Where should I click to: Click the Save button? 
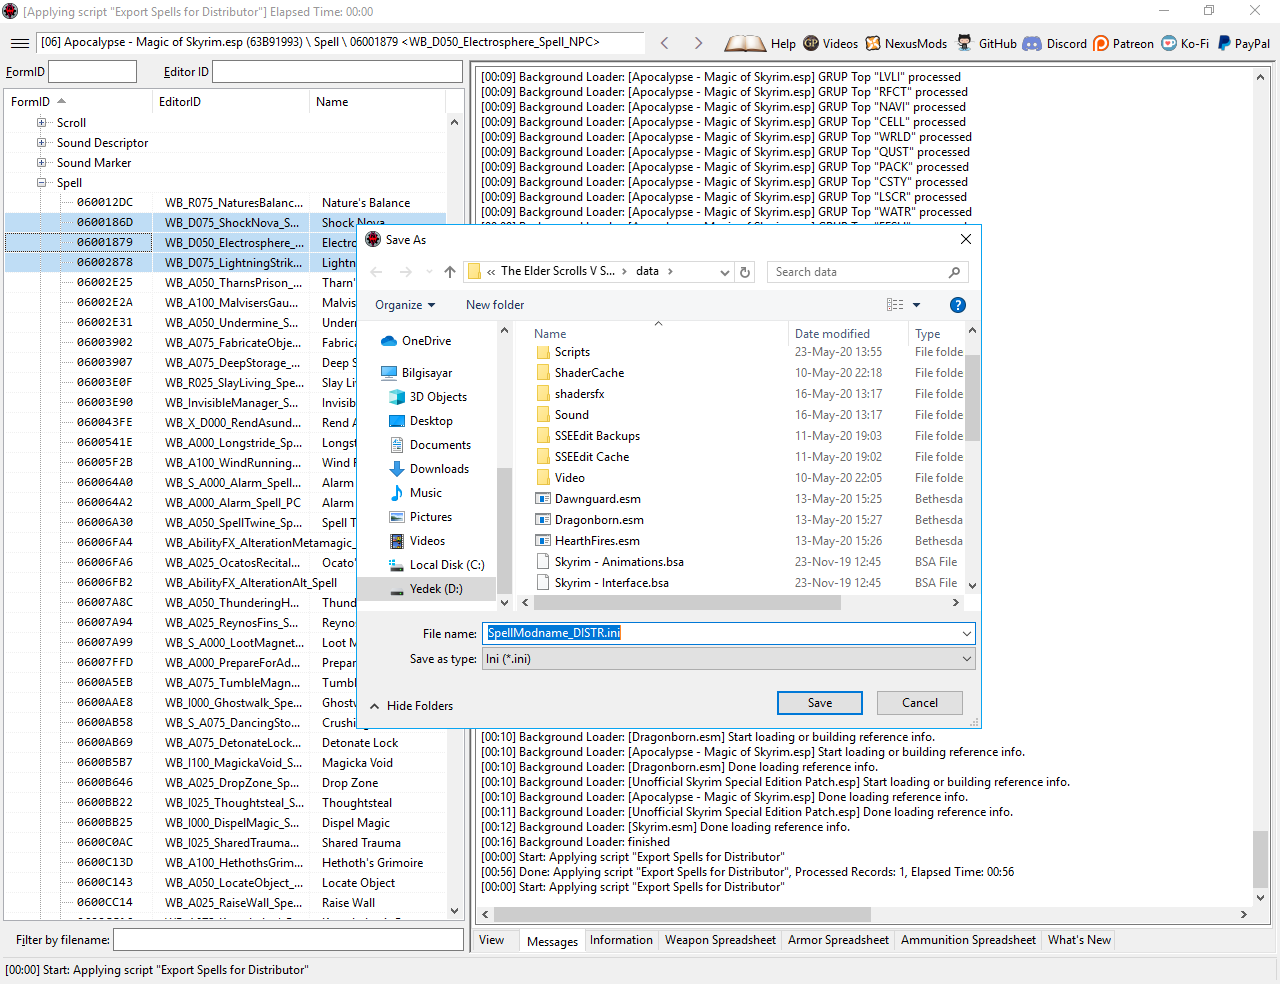click(x=819, y=703)
